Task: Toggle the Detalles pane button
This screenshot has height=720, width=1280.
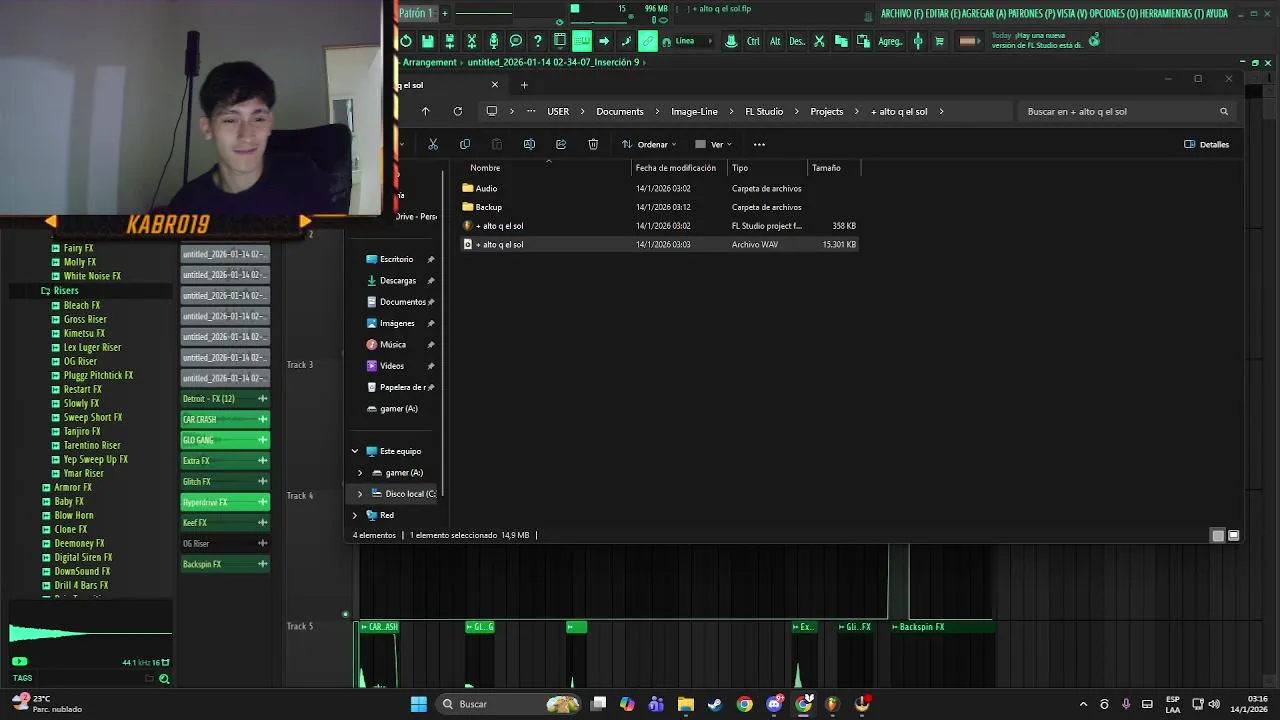Action: 1206,144
